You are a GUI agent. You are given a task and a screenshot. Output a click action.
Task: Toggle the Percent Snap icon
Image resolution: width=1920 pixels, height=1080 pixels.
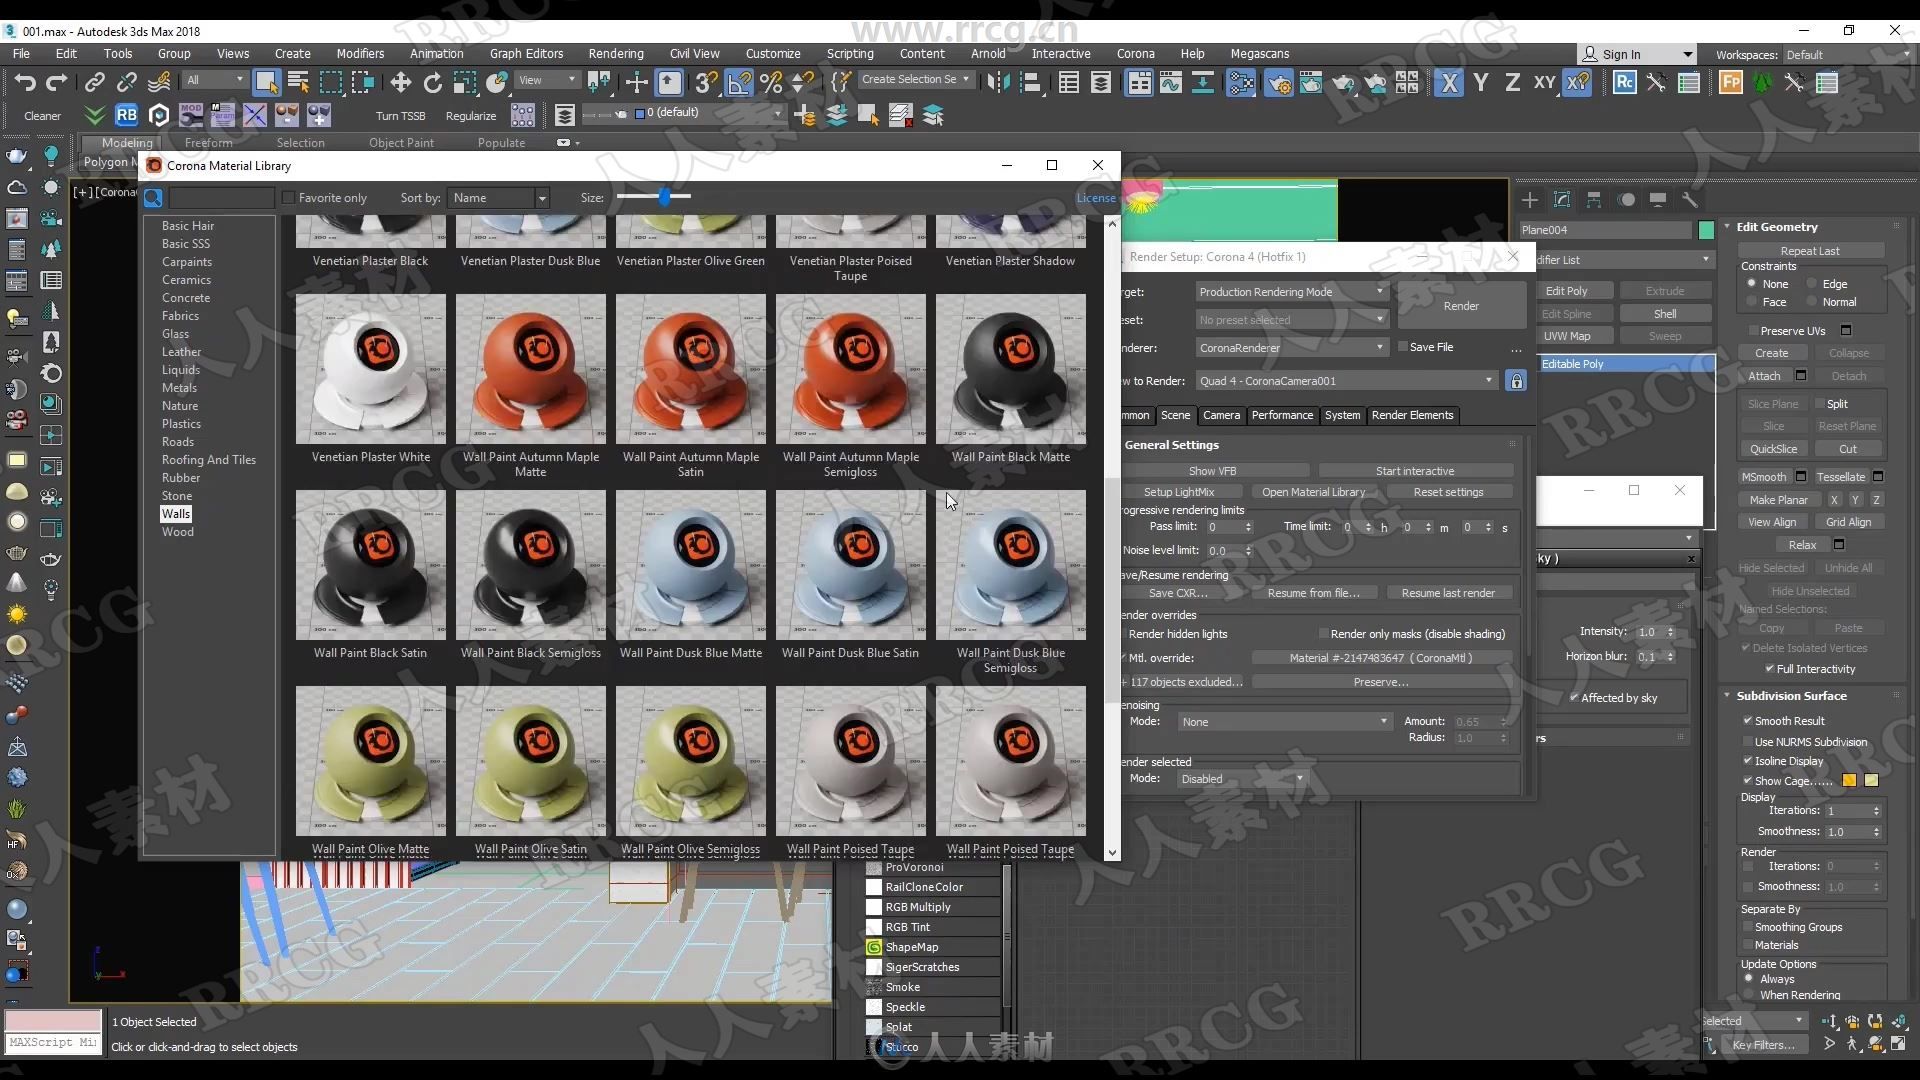click(x=771, y=82)
